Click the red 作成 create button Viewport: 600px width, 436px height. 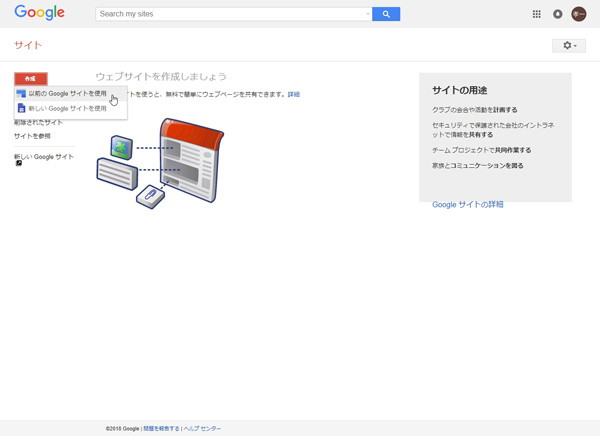pos(31,79)
